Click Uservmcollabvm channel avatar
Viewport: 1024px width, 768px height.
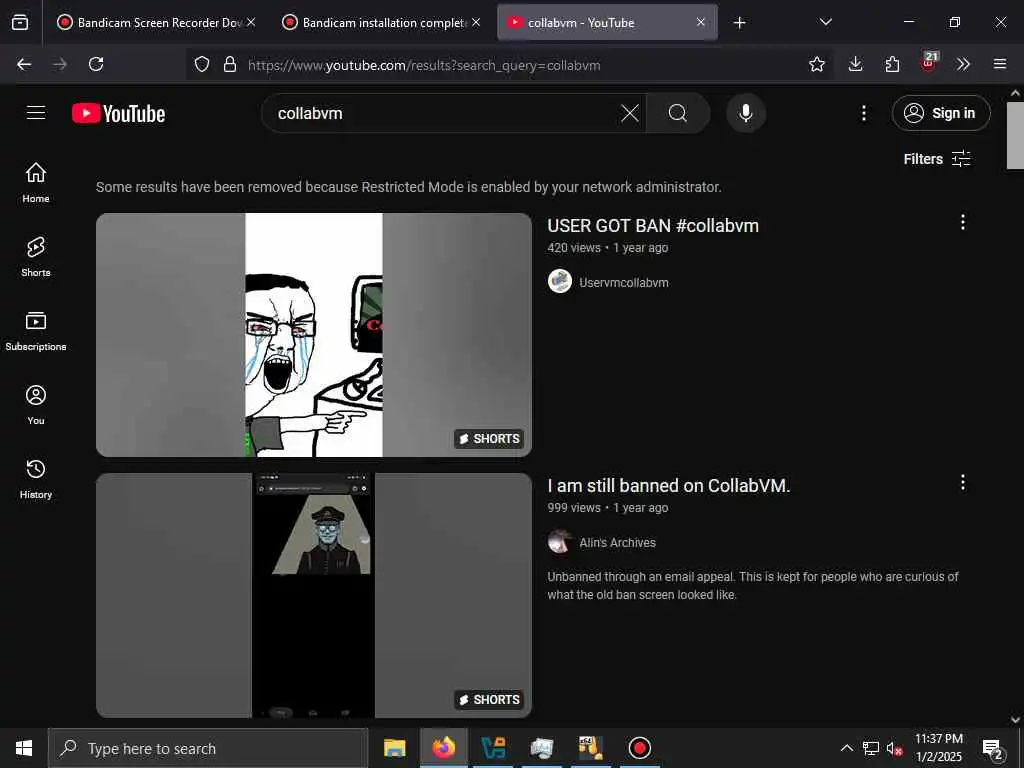pyautogui.click(x=560, y=281)
